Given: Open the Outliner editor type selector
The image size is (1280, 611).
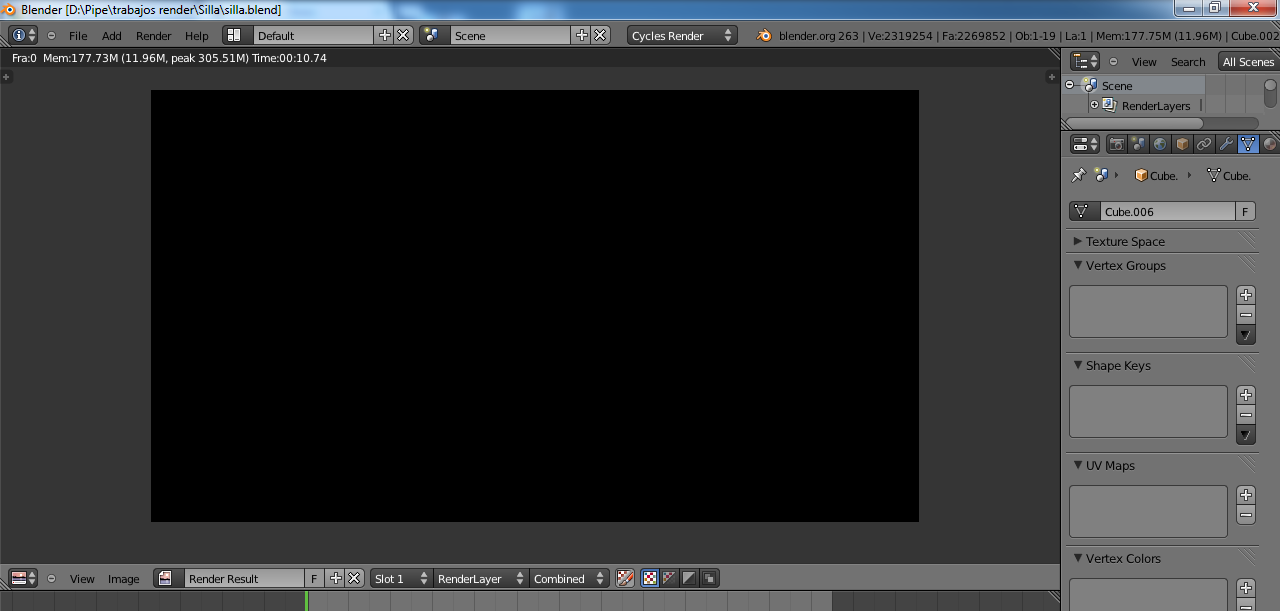Looking at the screenshot, I should tap(1084, 61).
